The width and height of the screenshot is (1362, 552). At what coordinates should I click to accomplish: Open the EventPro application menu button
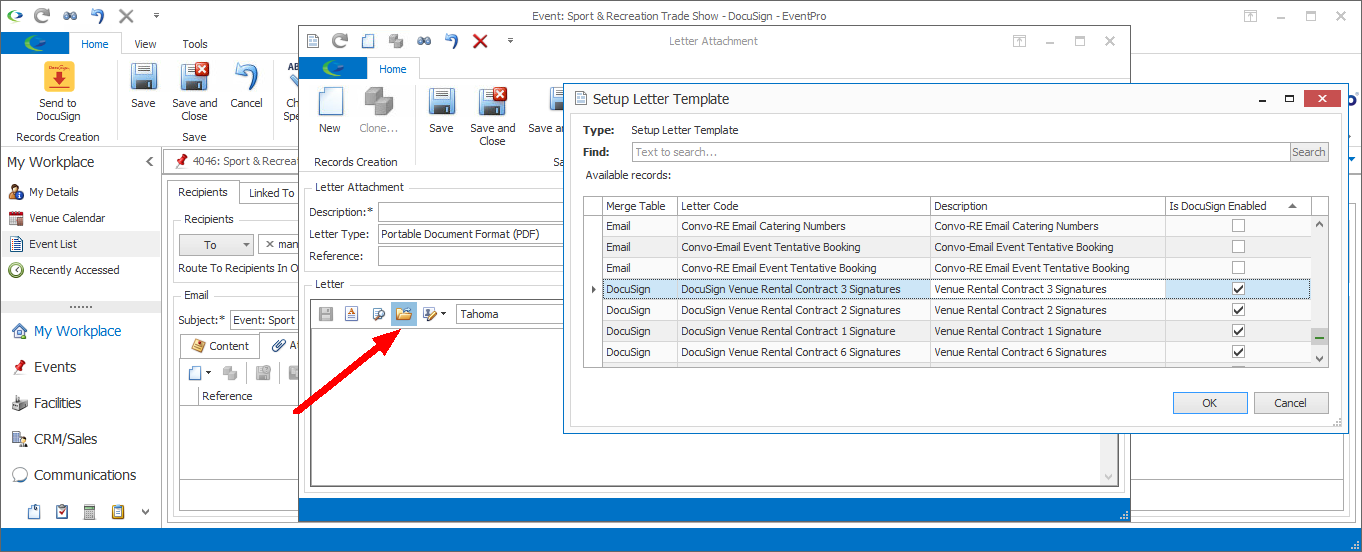point(34,43)
